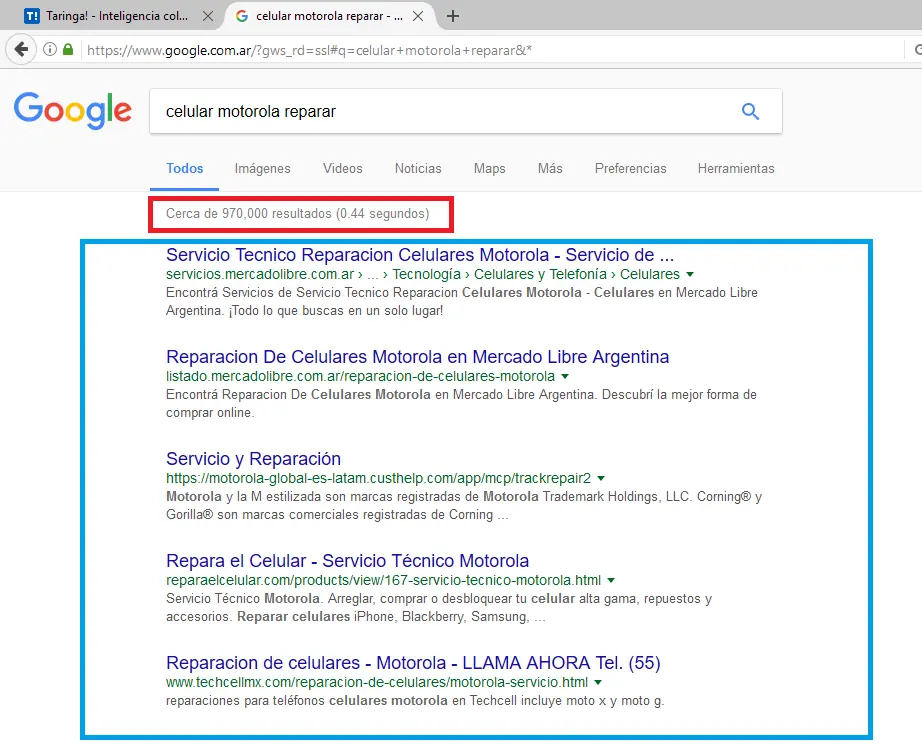Click the browser address bar URL
Image resolution: width=922 pixels, height=750 pixels.
coord(309,50)
